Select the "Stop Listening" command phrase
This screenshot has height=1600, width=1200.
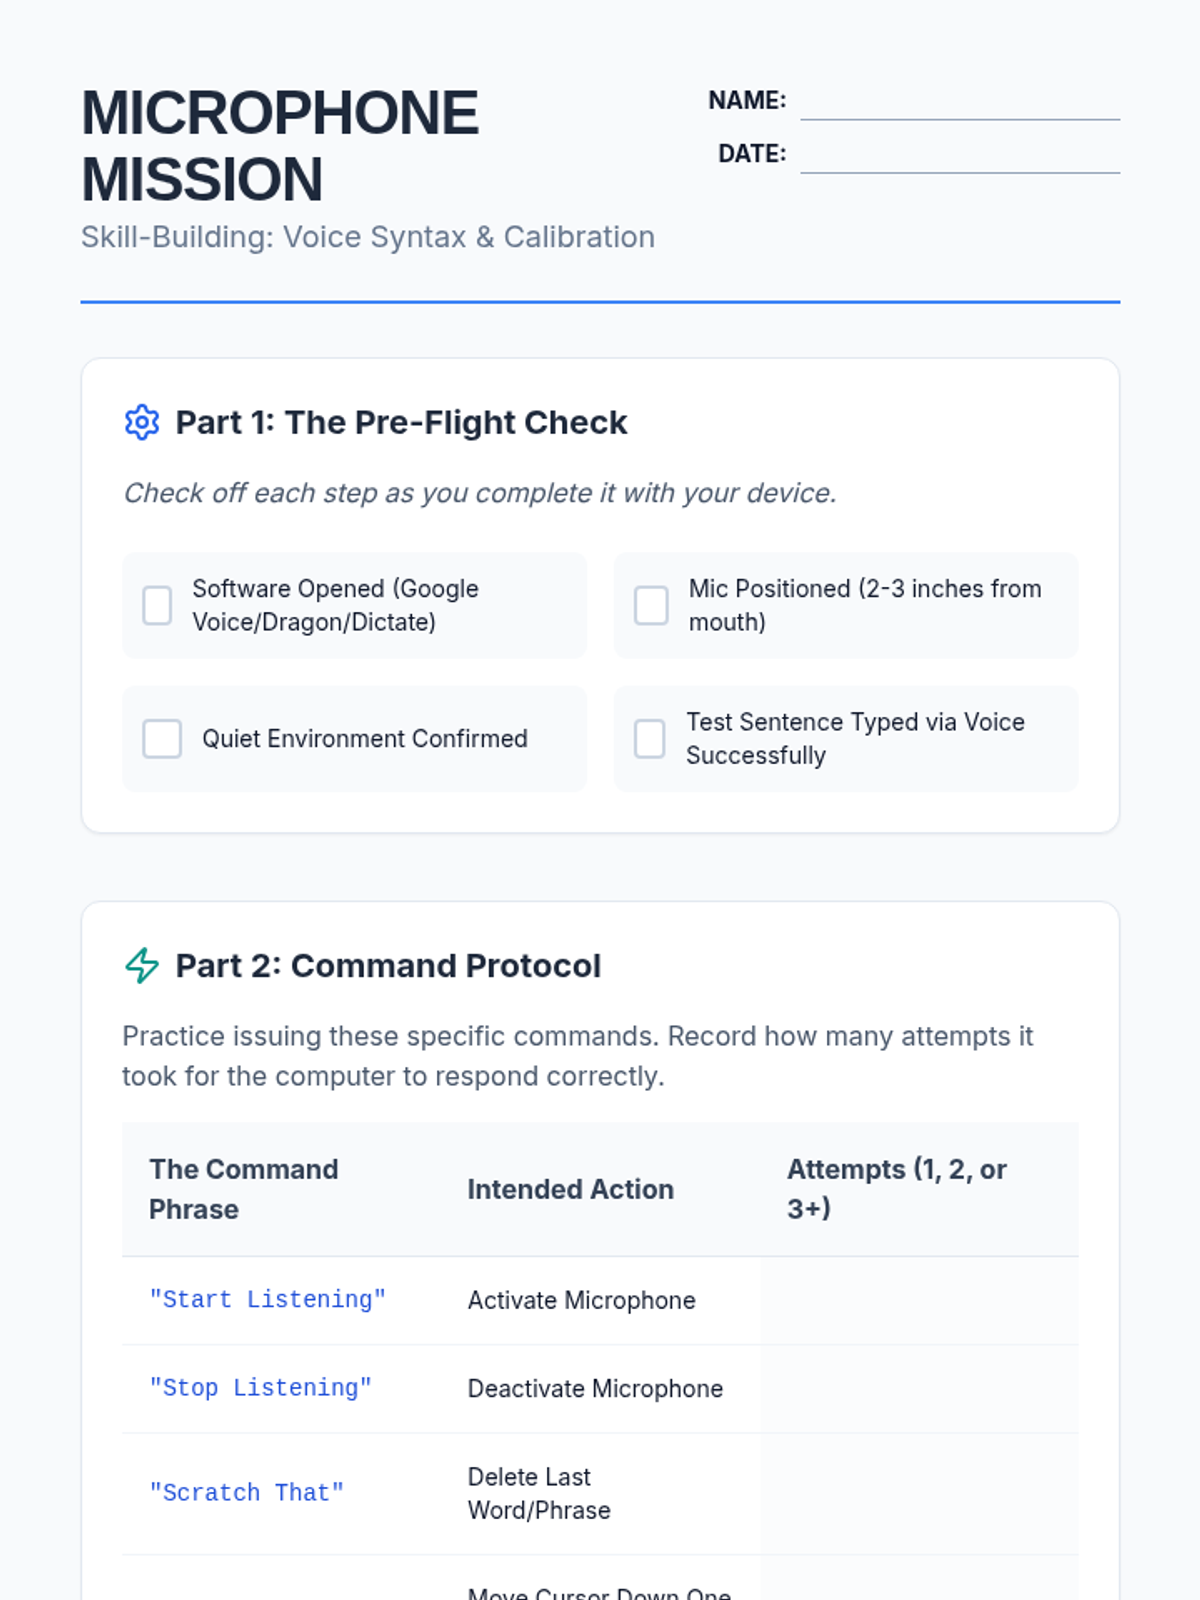click(260, 1389)
